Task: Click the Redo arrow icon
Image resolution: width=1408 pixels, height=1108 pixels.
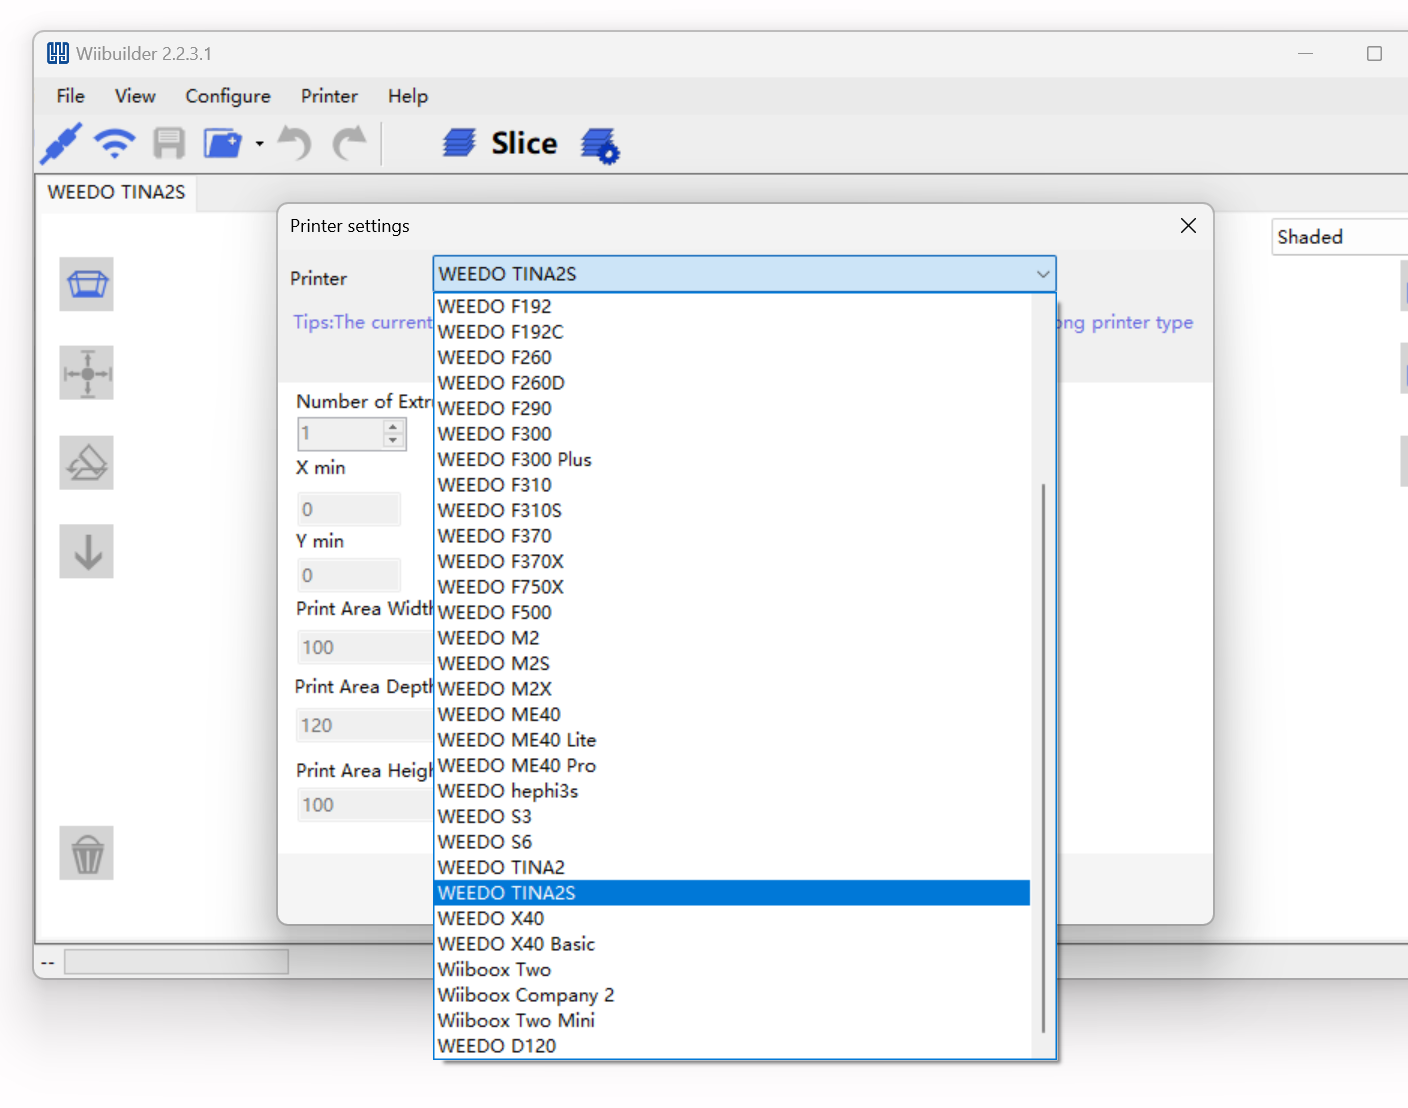Action: [350, 143]
